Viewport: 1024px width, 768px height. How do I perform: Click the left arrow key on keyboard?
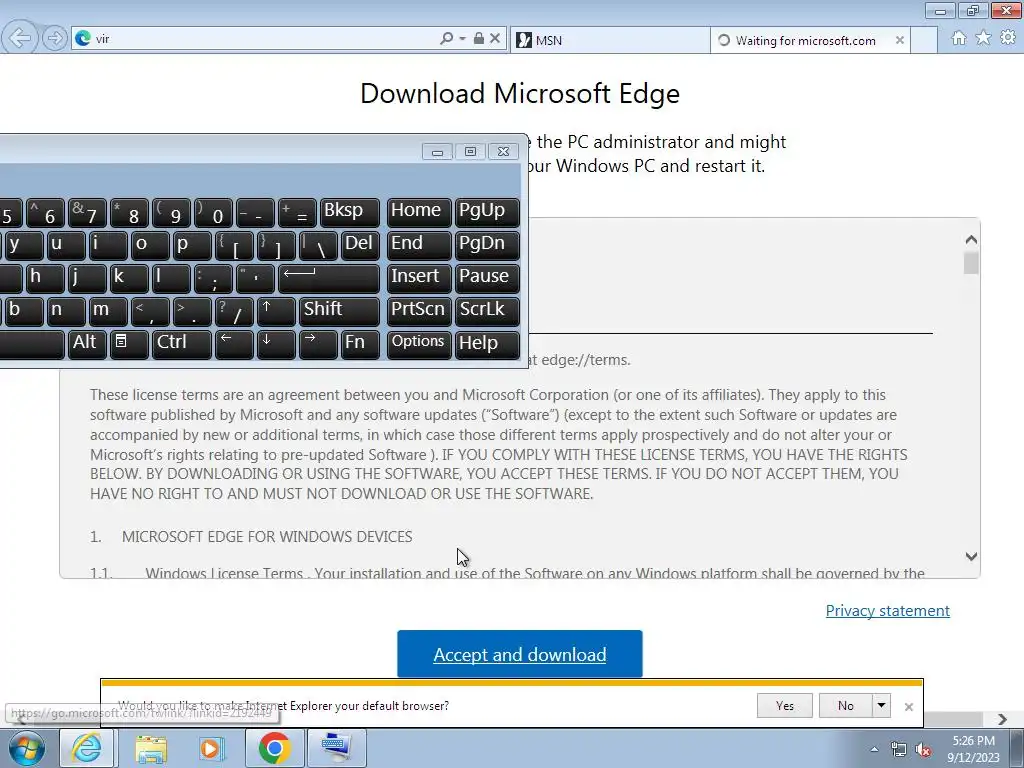coord(234,344)
